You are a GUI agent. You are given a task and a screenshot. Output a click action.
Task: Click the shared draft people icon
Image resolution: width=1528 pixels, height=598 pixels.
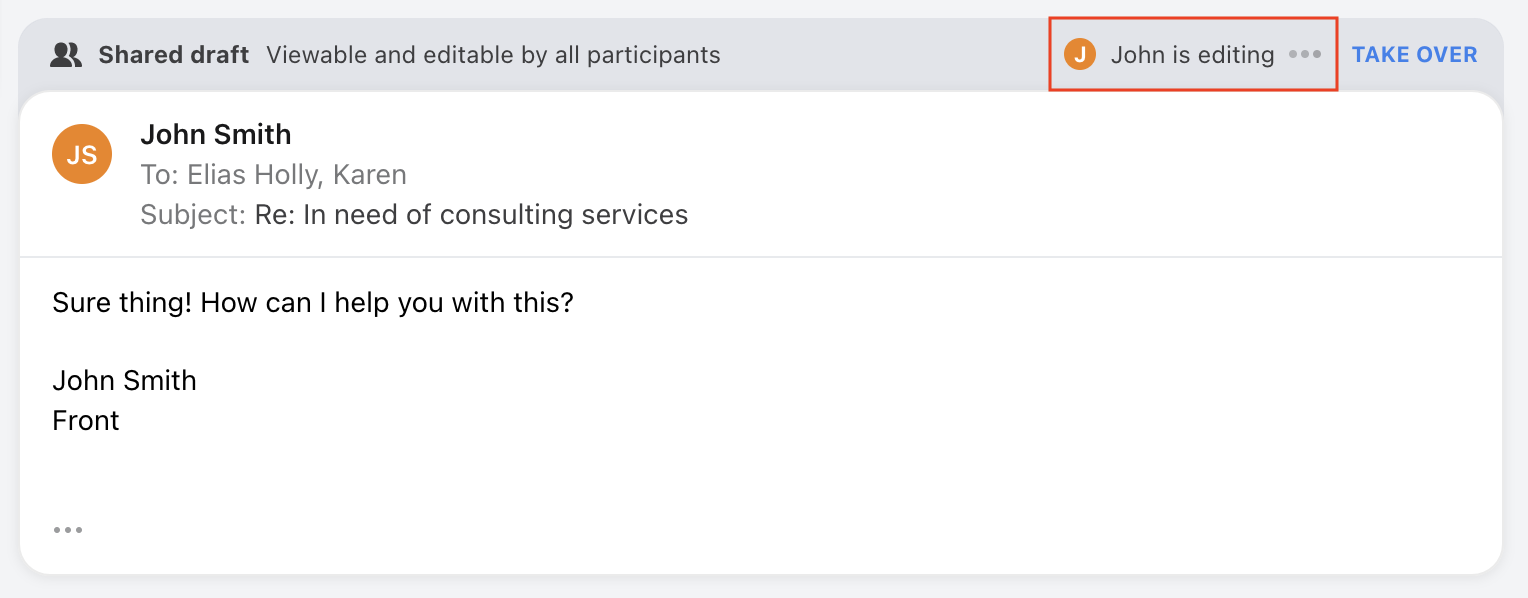(66, 55)
